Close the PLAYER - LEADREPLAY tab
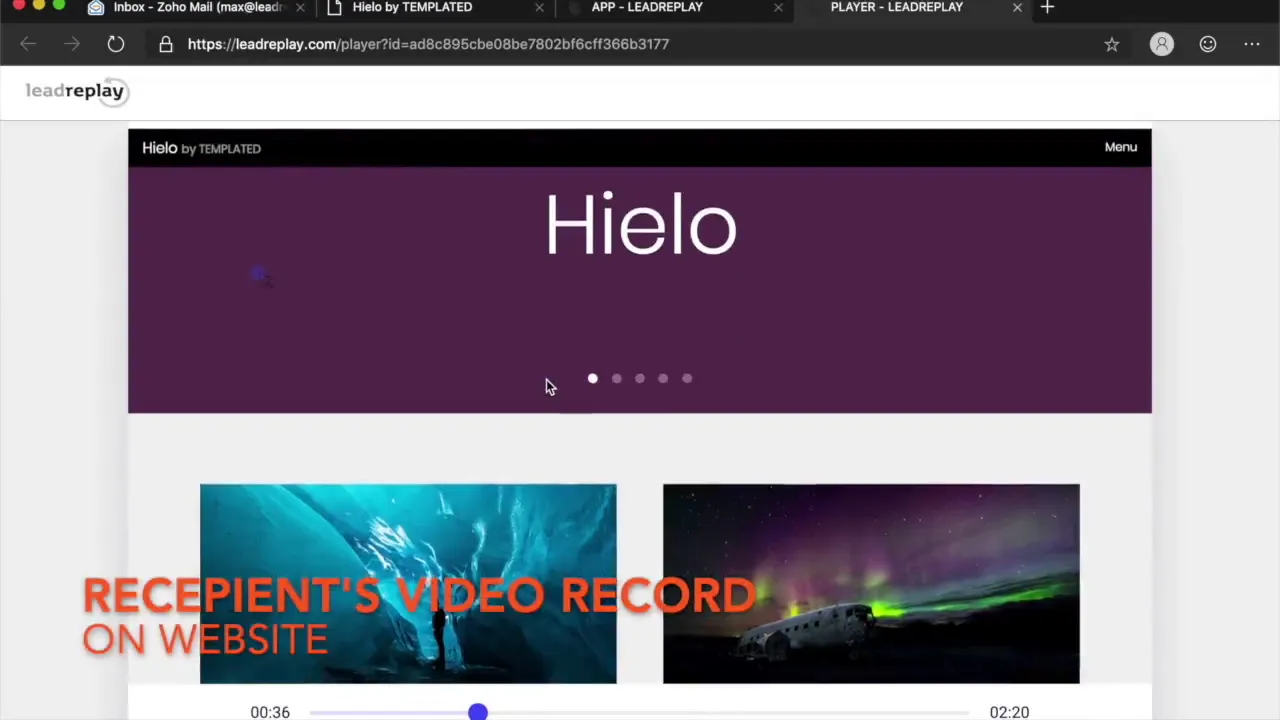 coord(1017,7)
